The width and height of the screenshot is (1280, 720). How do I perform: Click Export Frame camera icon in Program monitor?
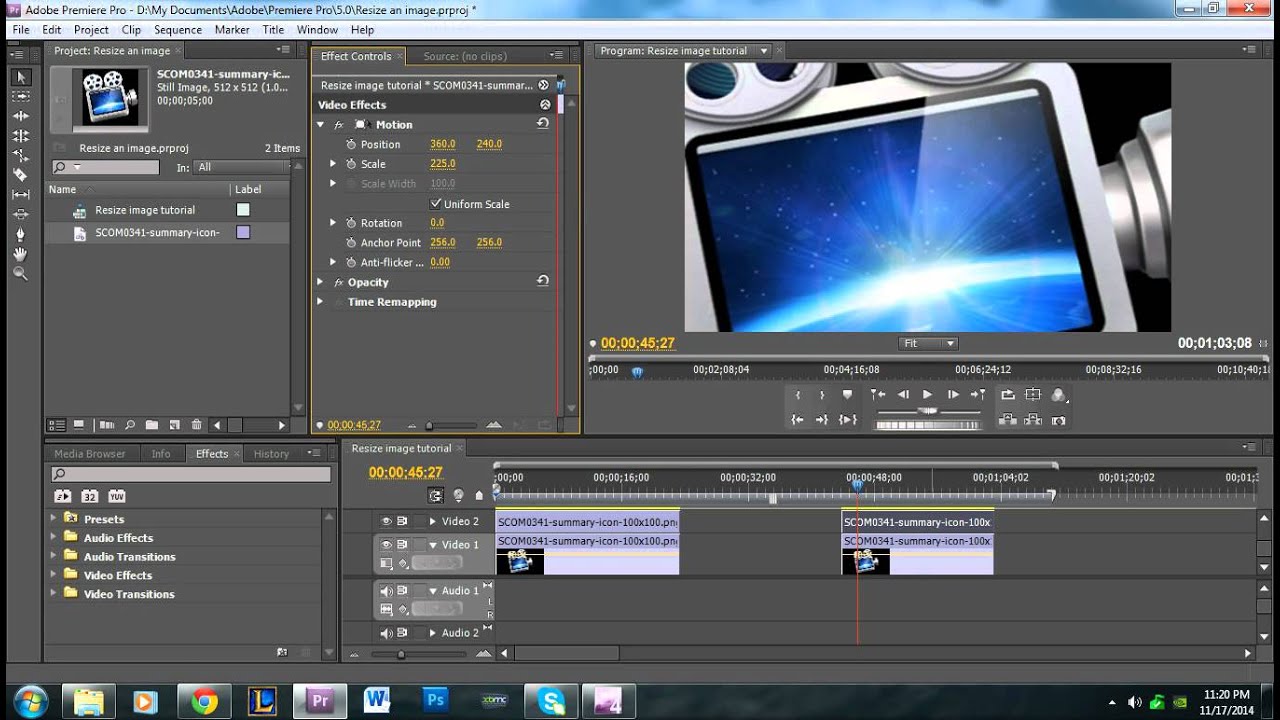(x=1058, y=420)
